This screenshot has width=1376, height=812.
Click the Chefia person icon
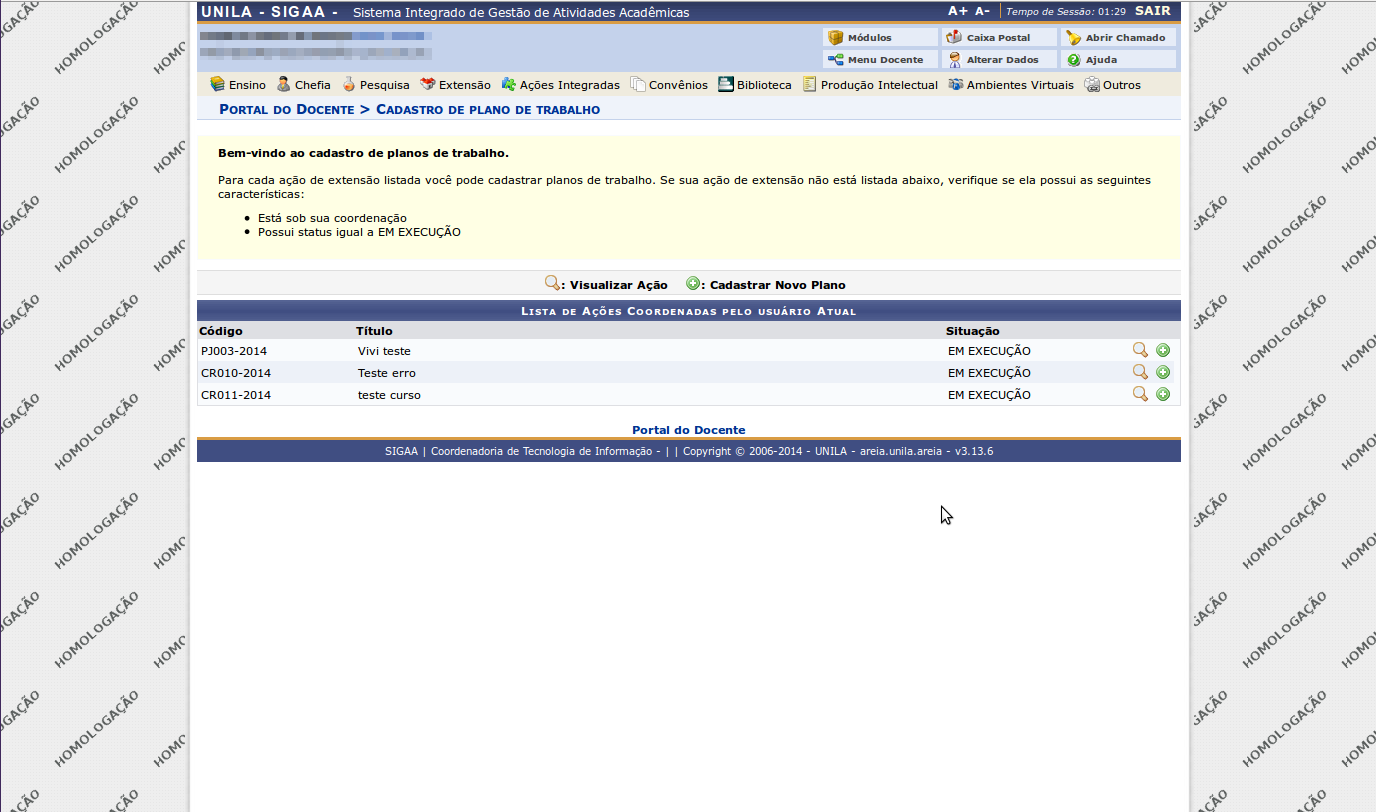(x=284, y=84)
